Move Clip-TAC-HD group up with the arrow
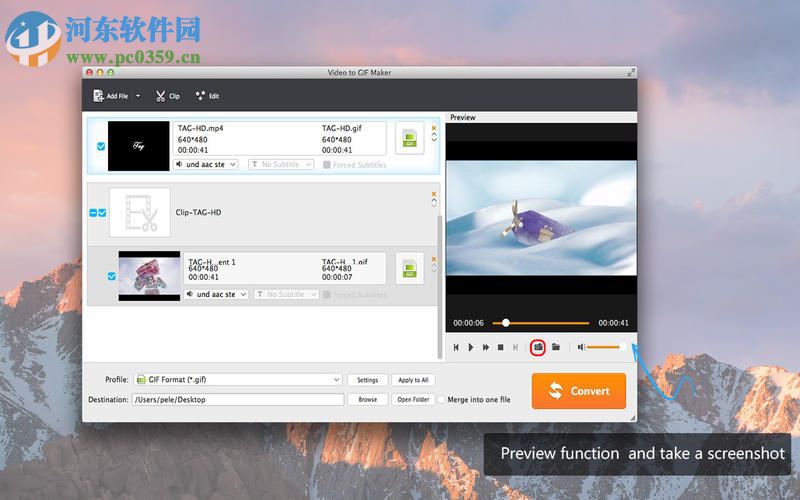The width and height of the screenshot is (800, 500). click(434, 203)
